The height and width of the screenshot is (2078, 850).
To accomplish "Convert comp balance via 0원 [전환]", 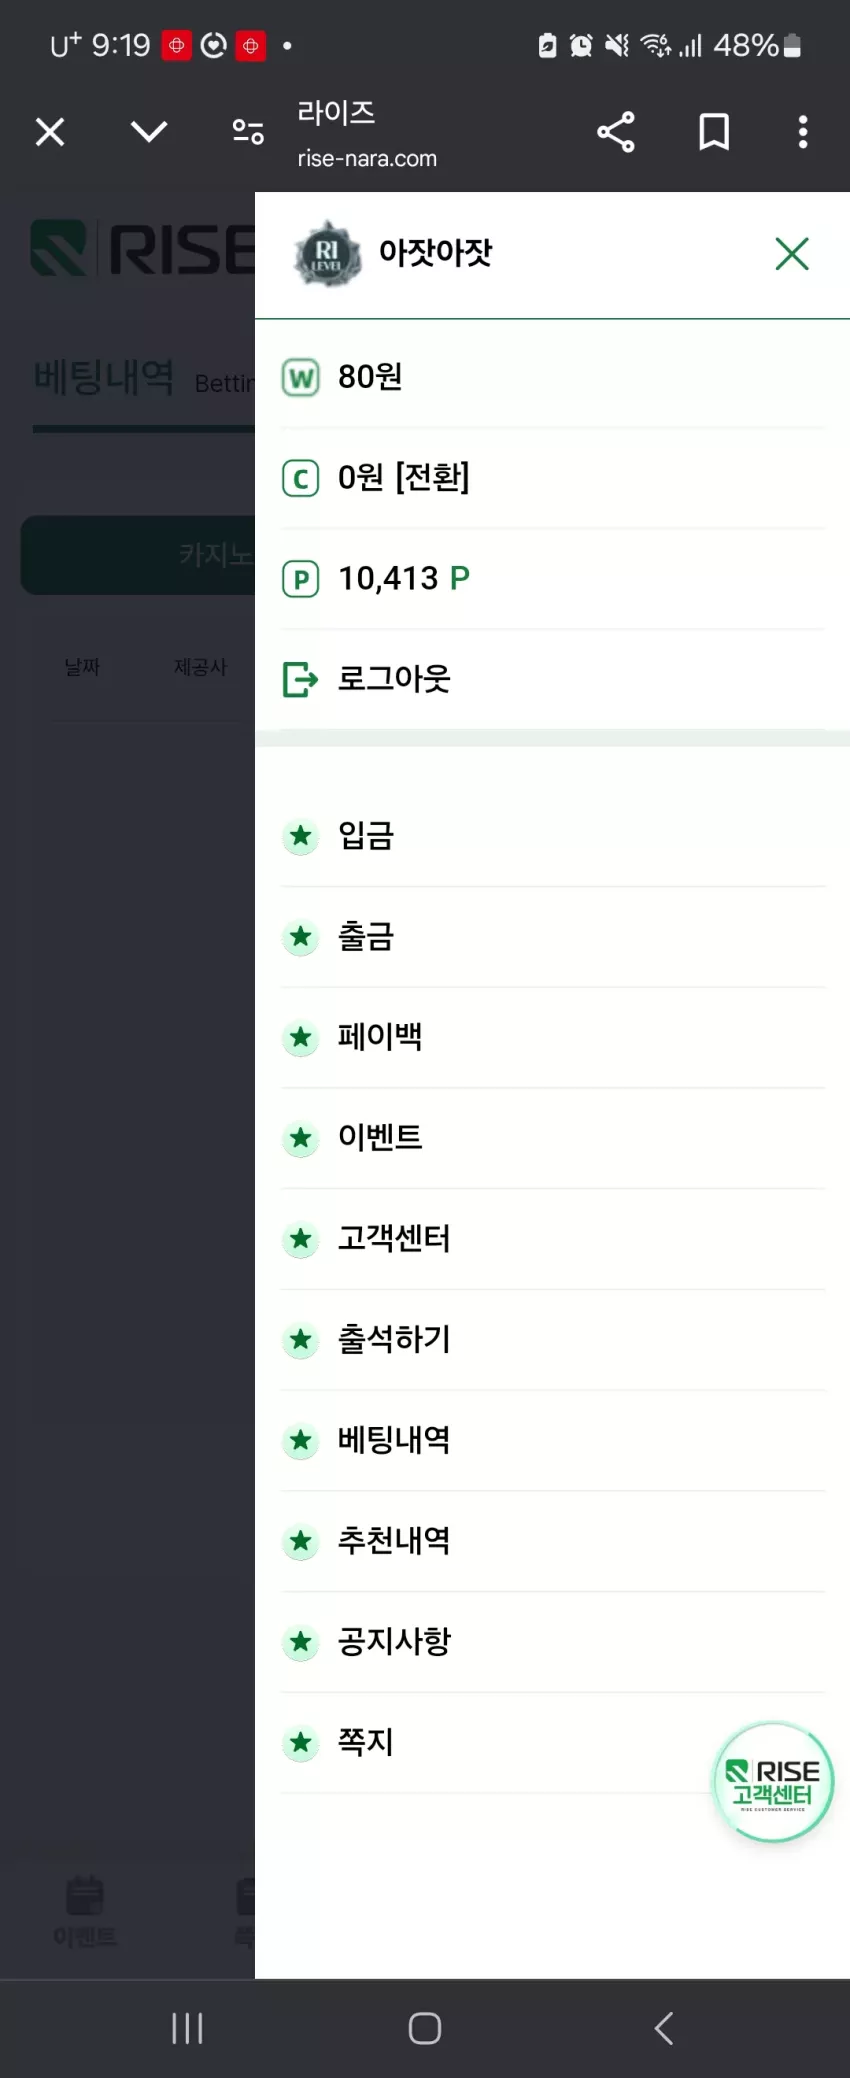I will point(403,478).
